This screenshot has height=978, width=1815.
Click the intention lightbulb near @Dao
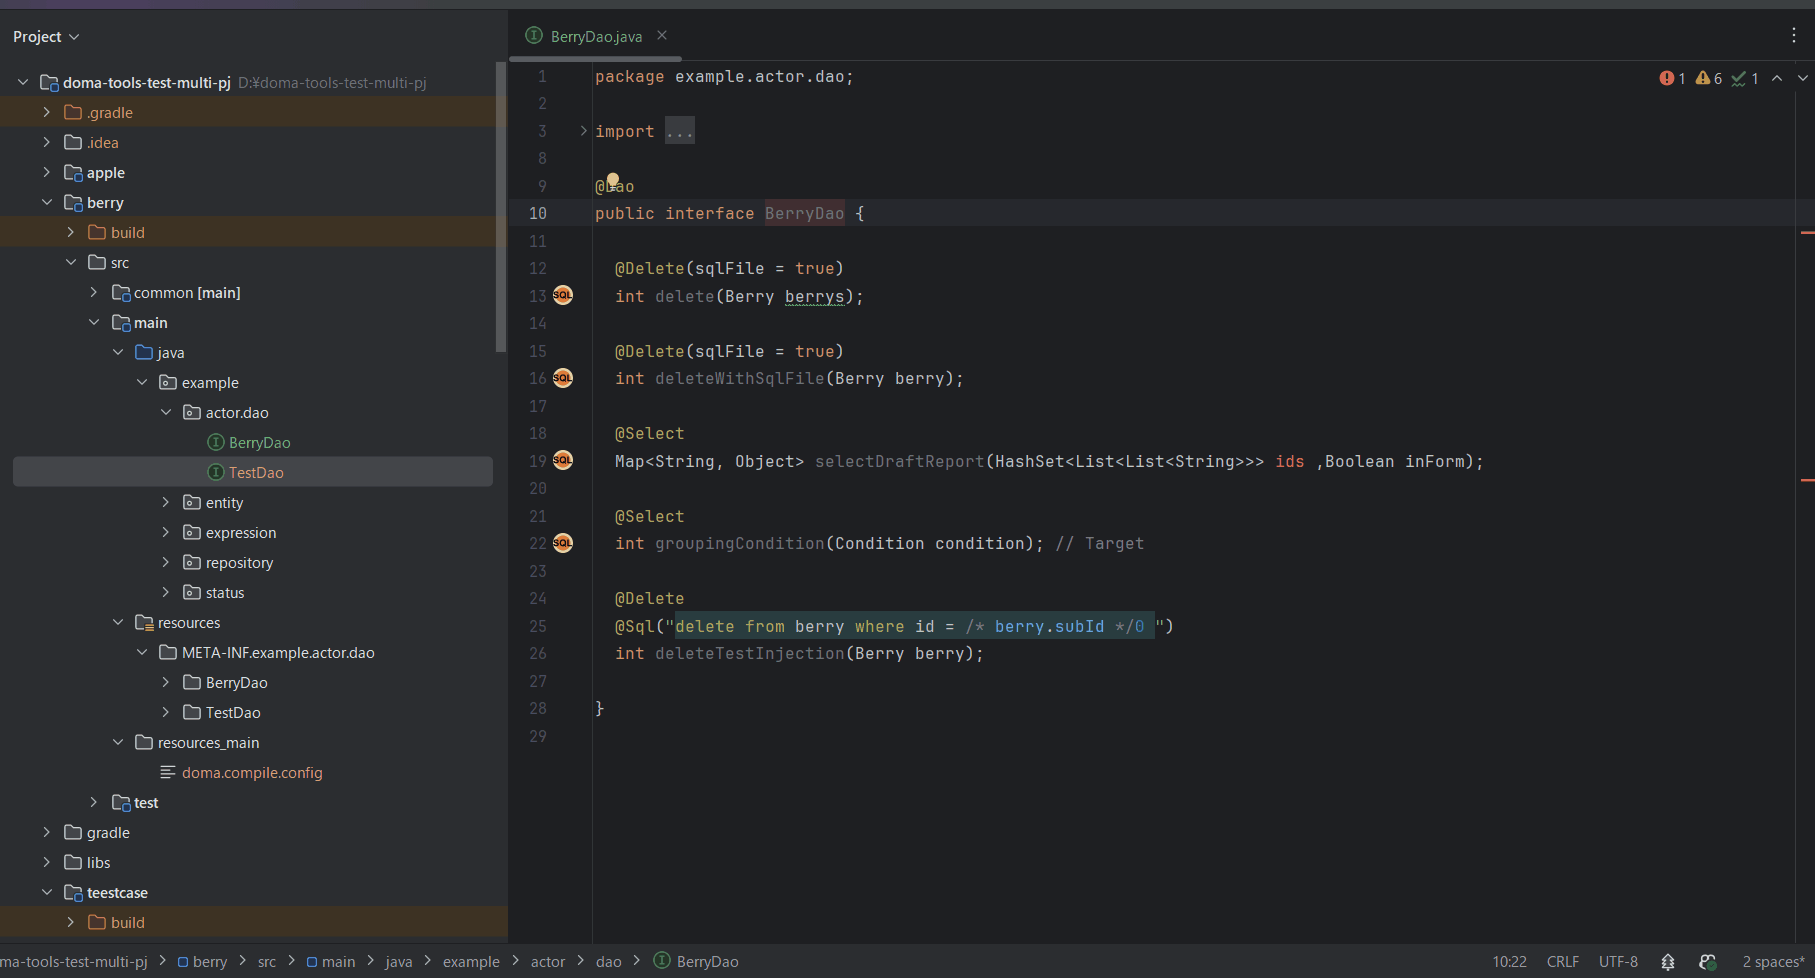click(x=612, y=181)
